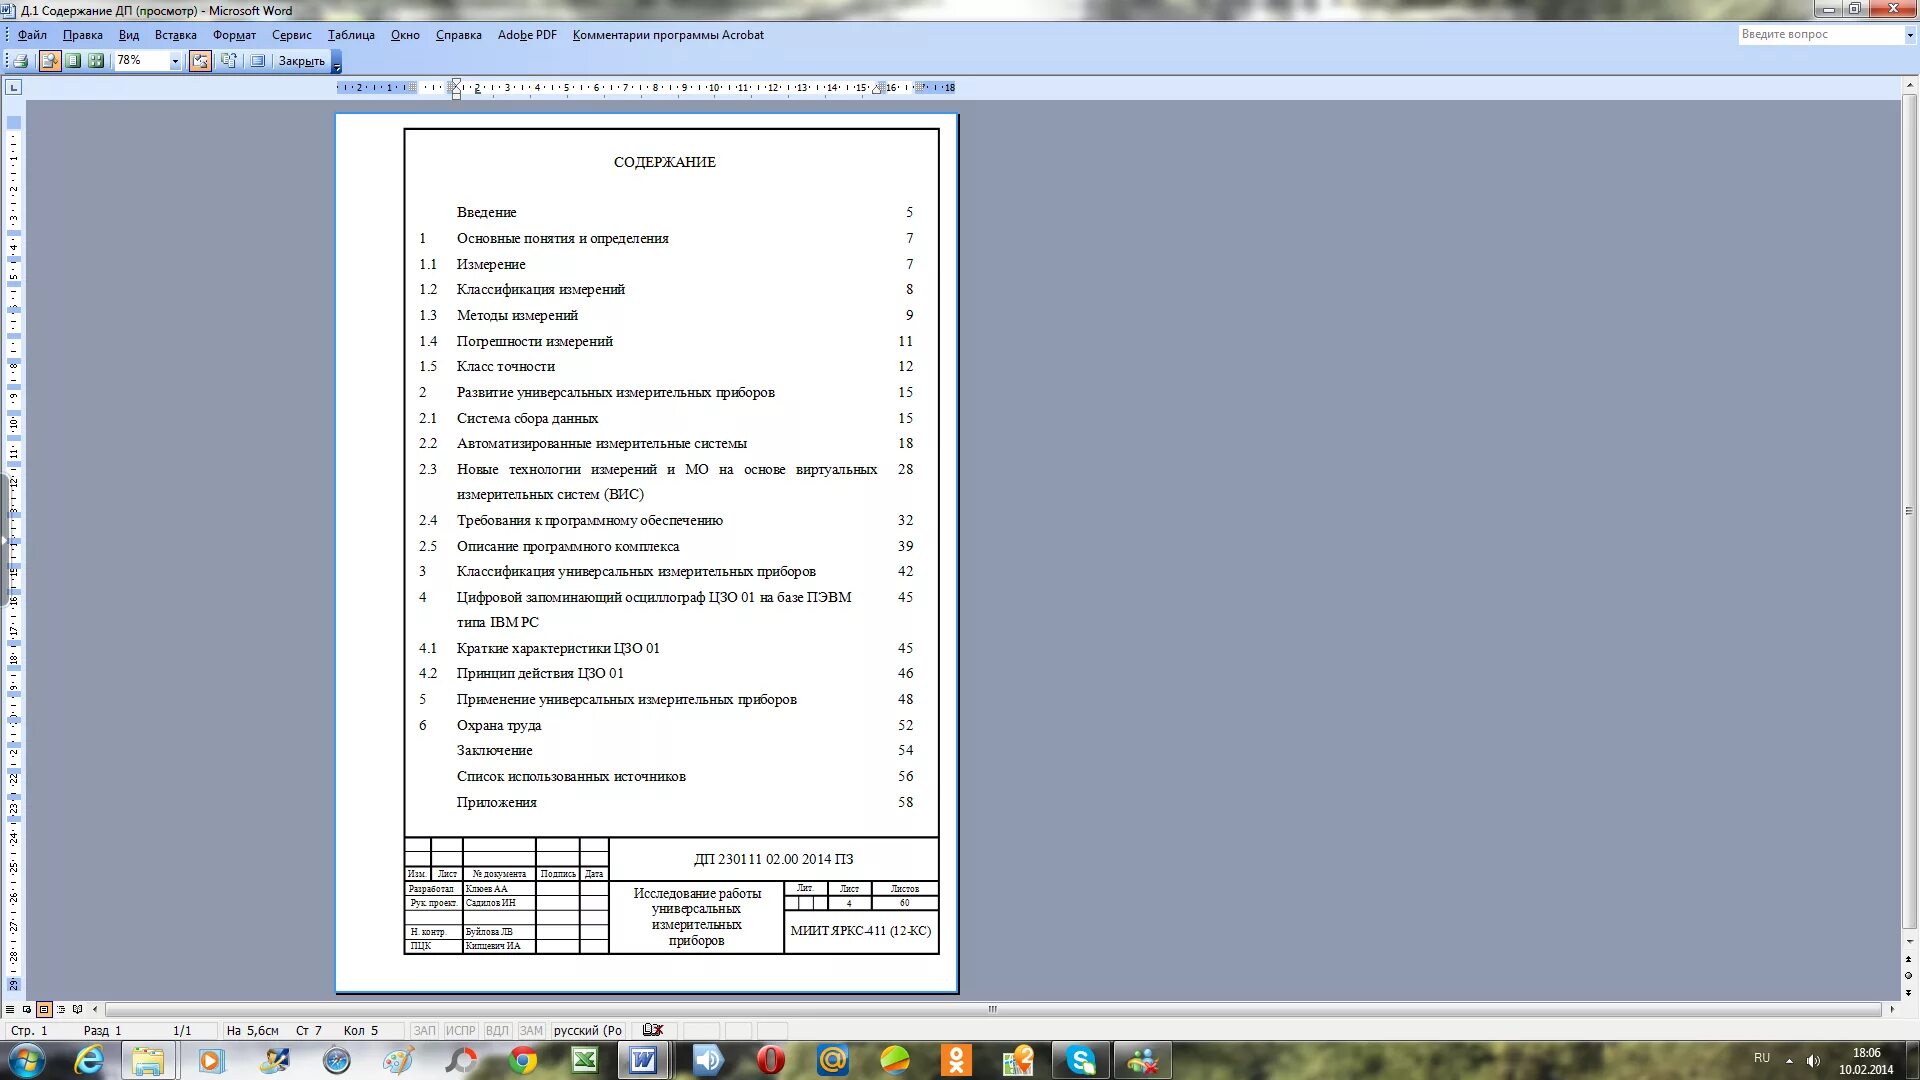Click the Shrink to Fit icon

[229, 61]
